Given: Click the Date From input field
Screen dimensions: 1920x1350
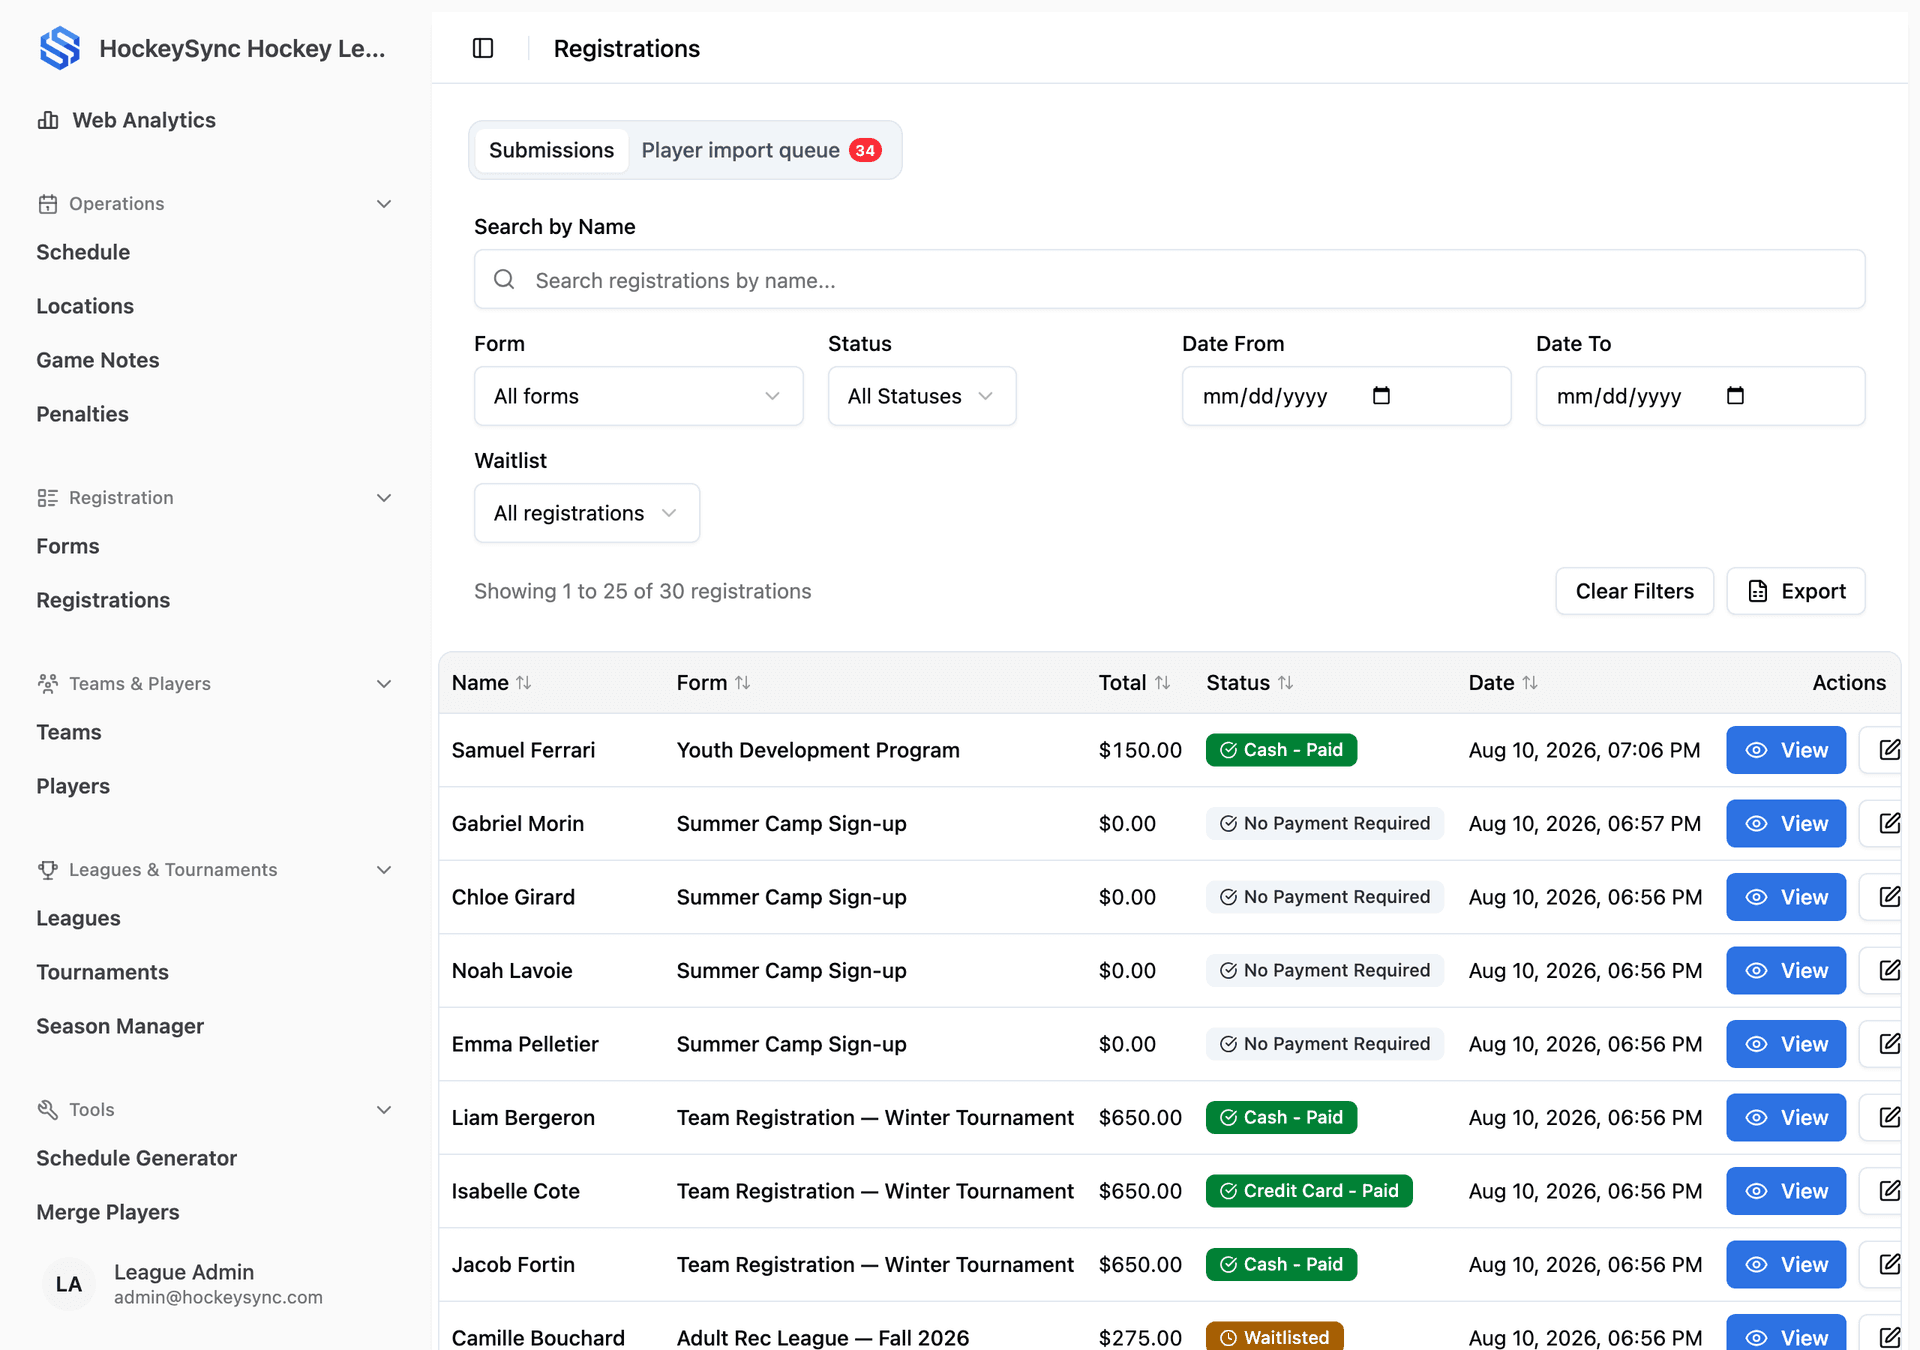Looking at the screenshot, I should [1346, 396].
